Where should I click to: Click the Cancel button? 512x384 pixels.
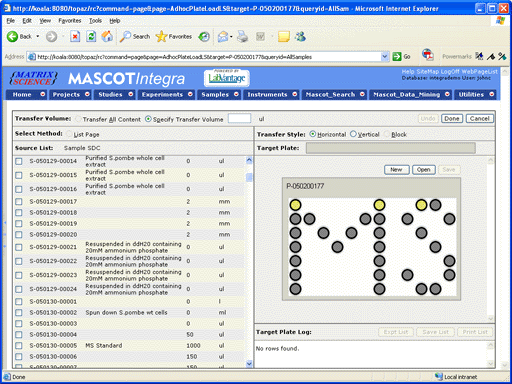pyautogui.click(x=479, y=118)
